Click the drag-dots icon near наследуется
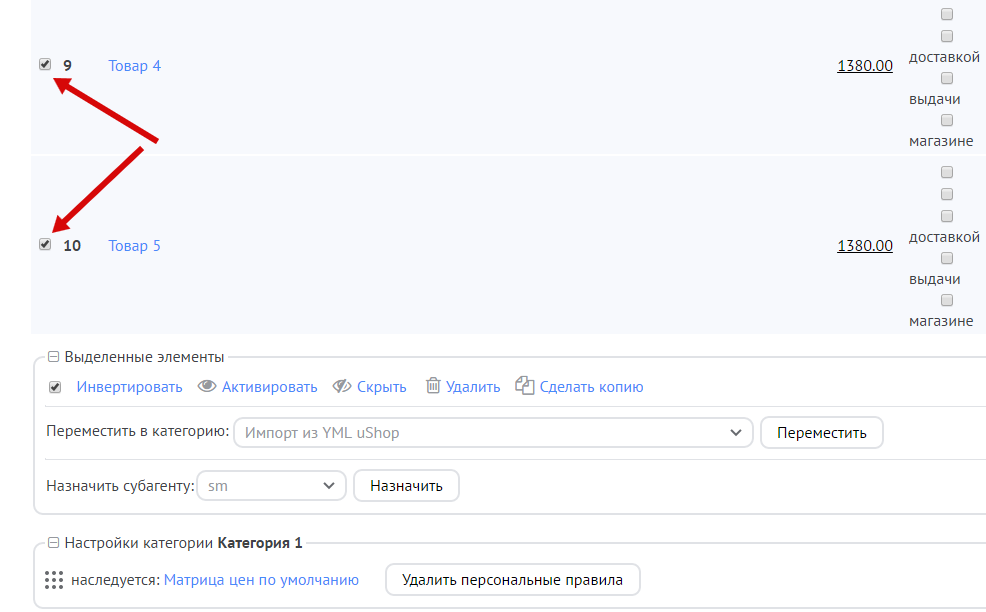The height and width of the screenshot is (612, 986). point(54,580)
